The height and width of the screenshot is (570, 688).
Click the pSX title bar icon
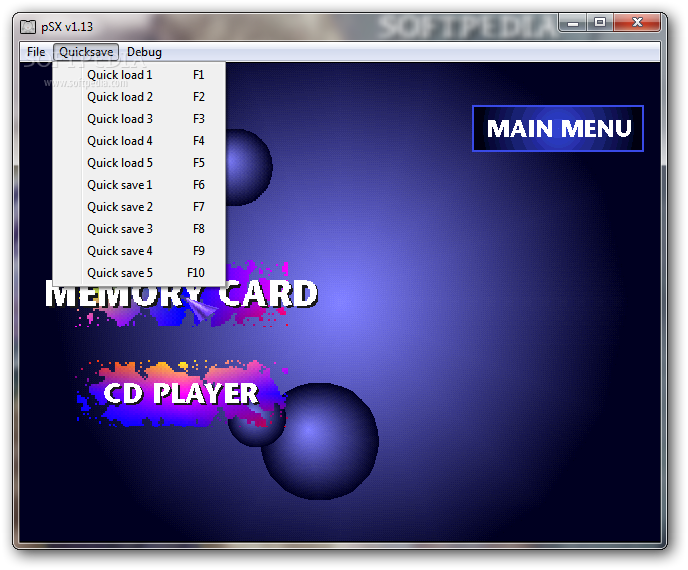coord(28,27)
